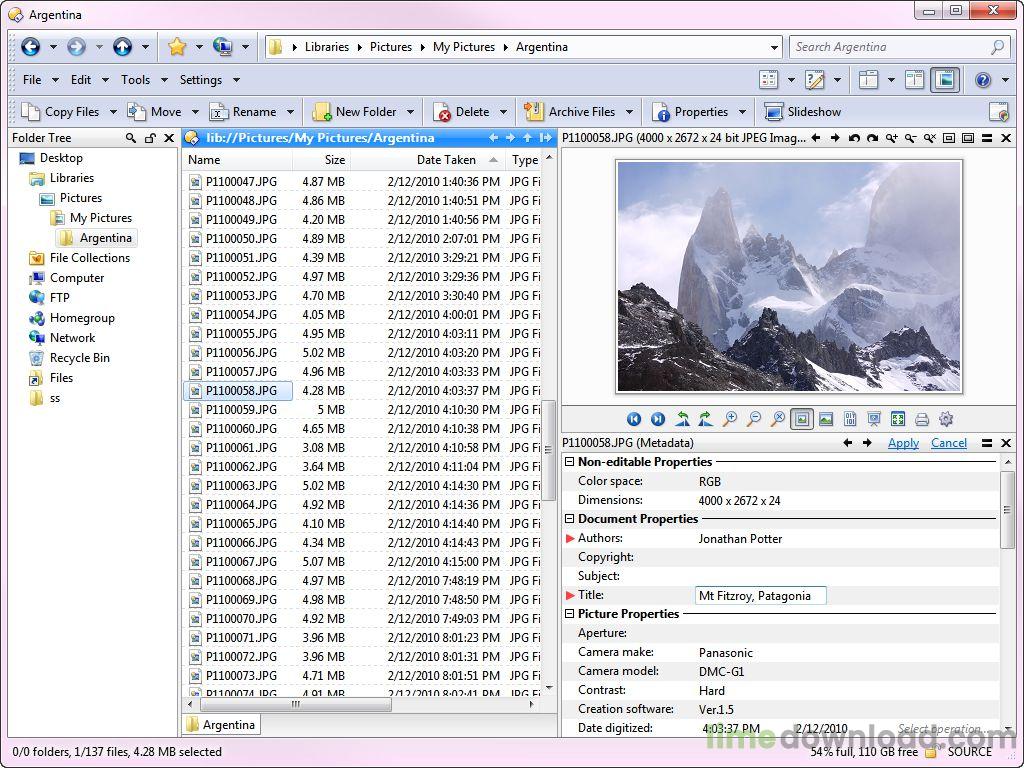Toggle the viewer pane display mode
This screenshot has width=1024, height=768.
click(801, 419)
